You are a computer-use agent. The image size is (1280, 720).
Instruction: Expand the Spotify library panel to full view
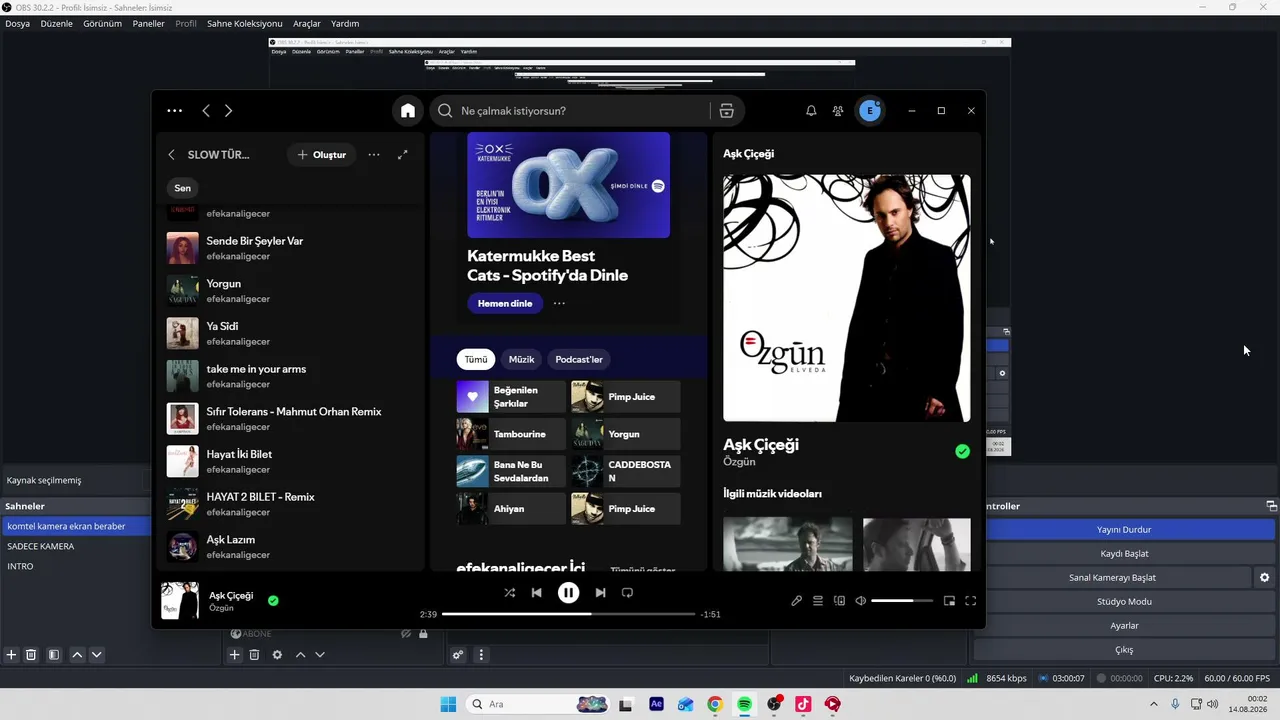[x=402, y=155]
